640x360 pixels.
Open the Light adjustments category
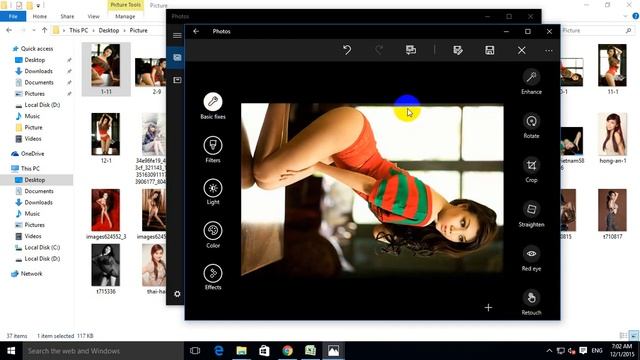[213, 191]
